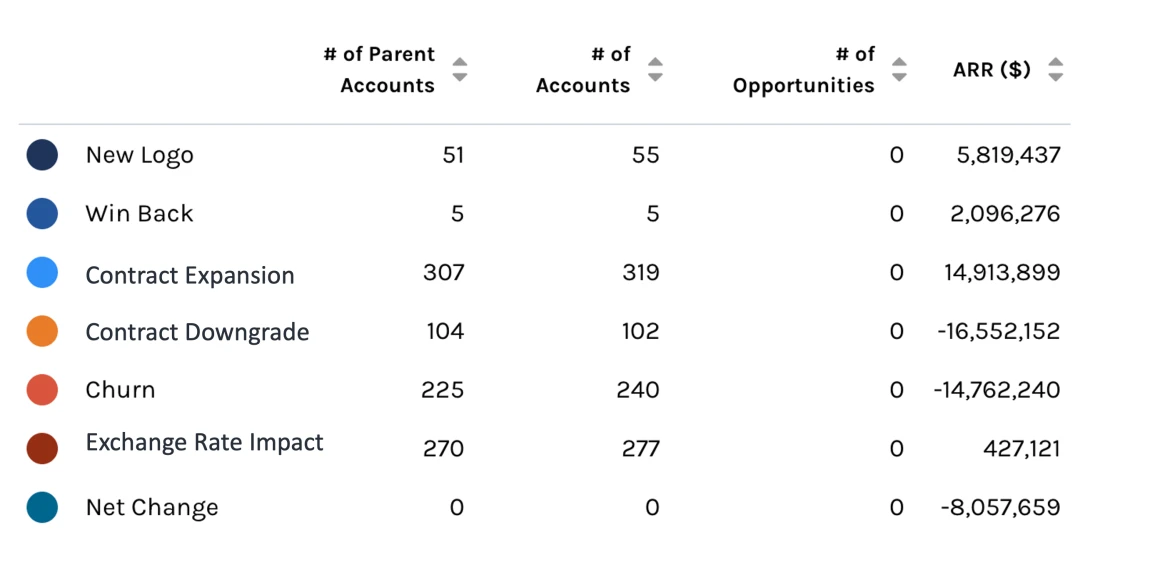
Task: Sort by # of Parent Accounts column
Action: click(459, 70)
